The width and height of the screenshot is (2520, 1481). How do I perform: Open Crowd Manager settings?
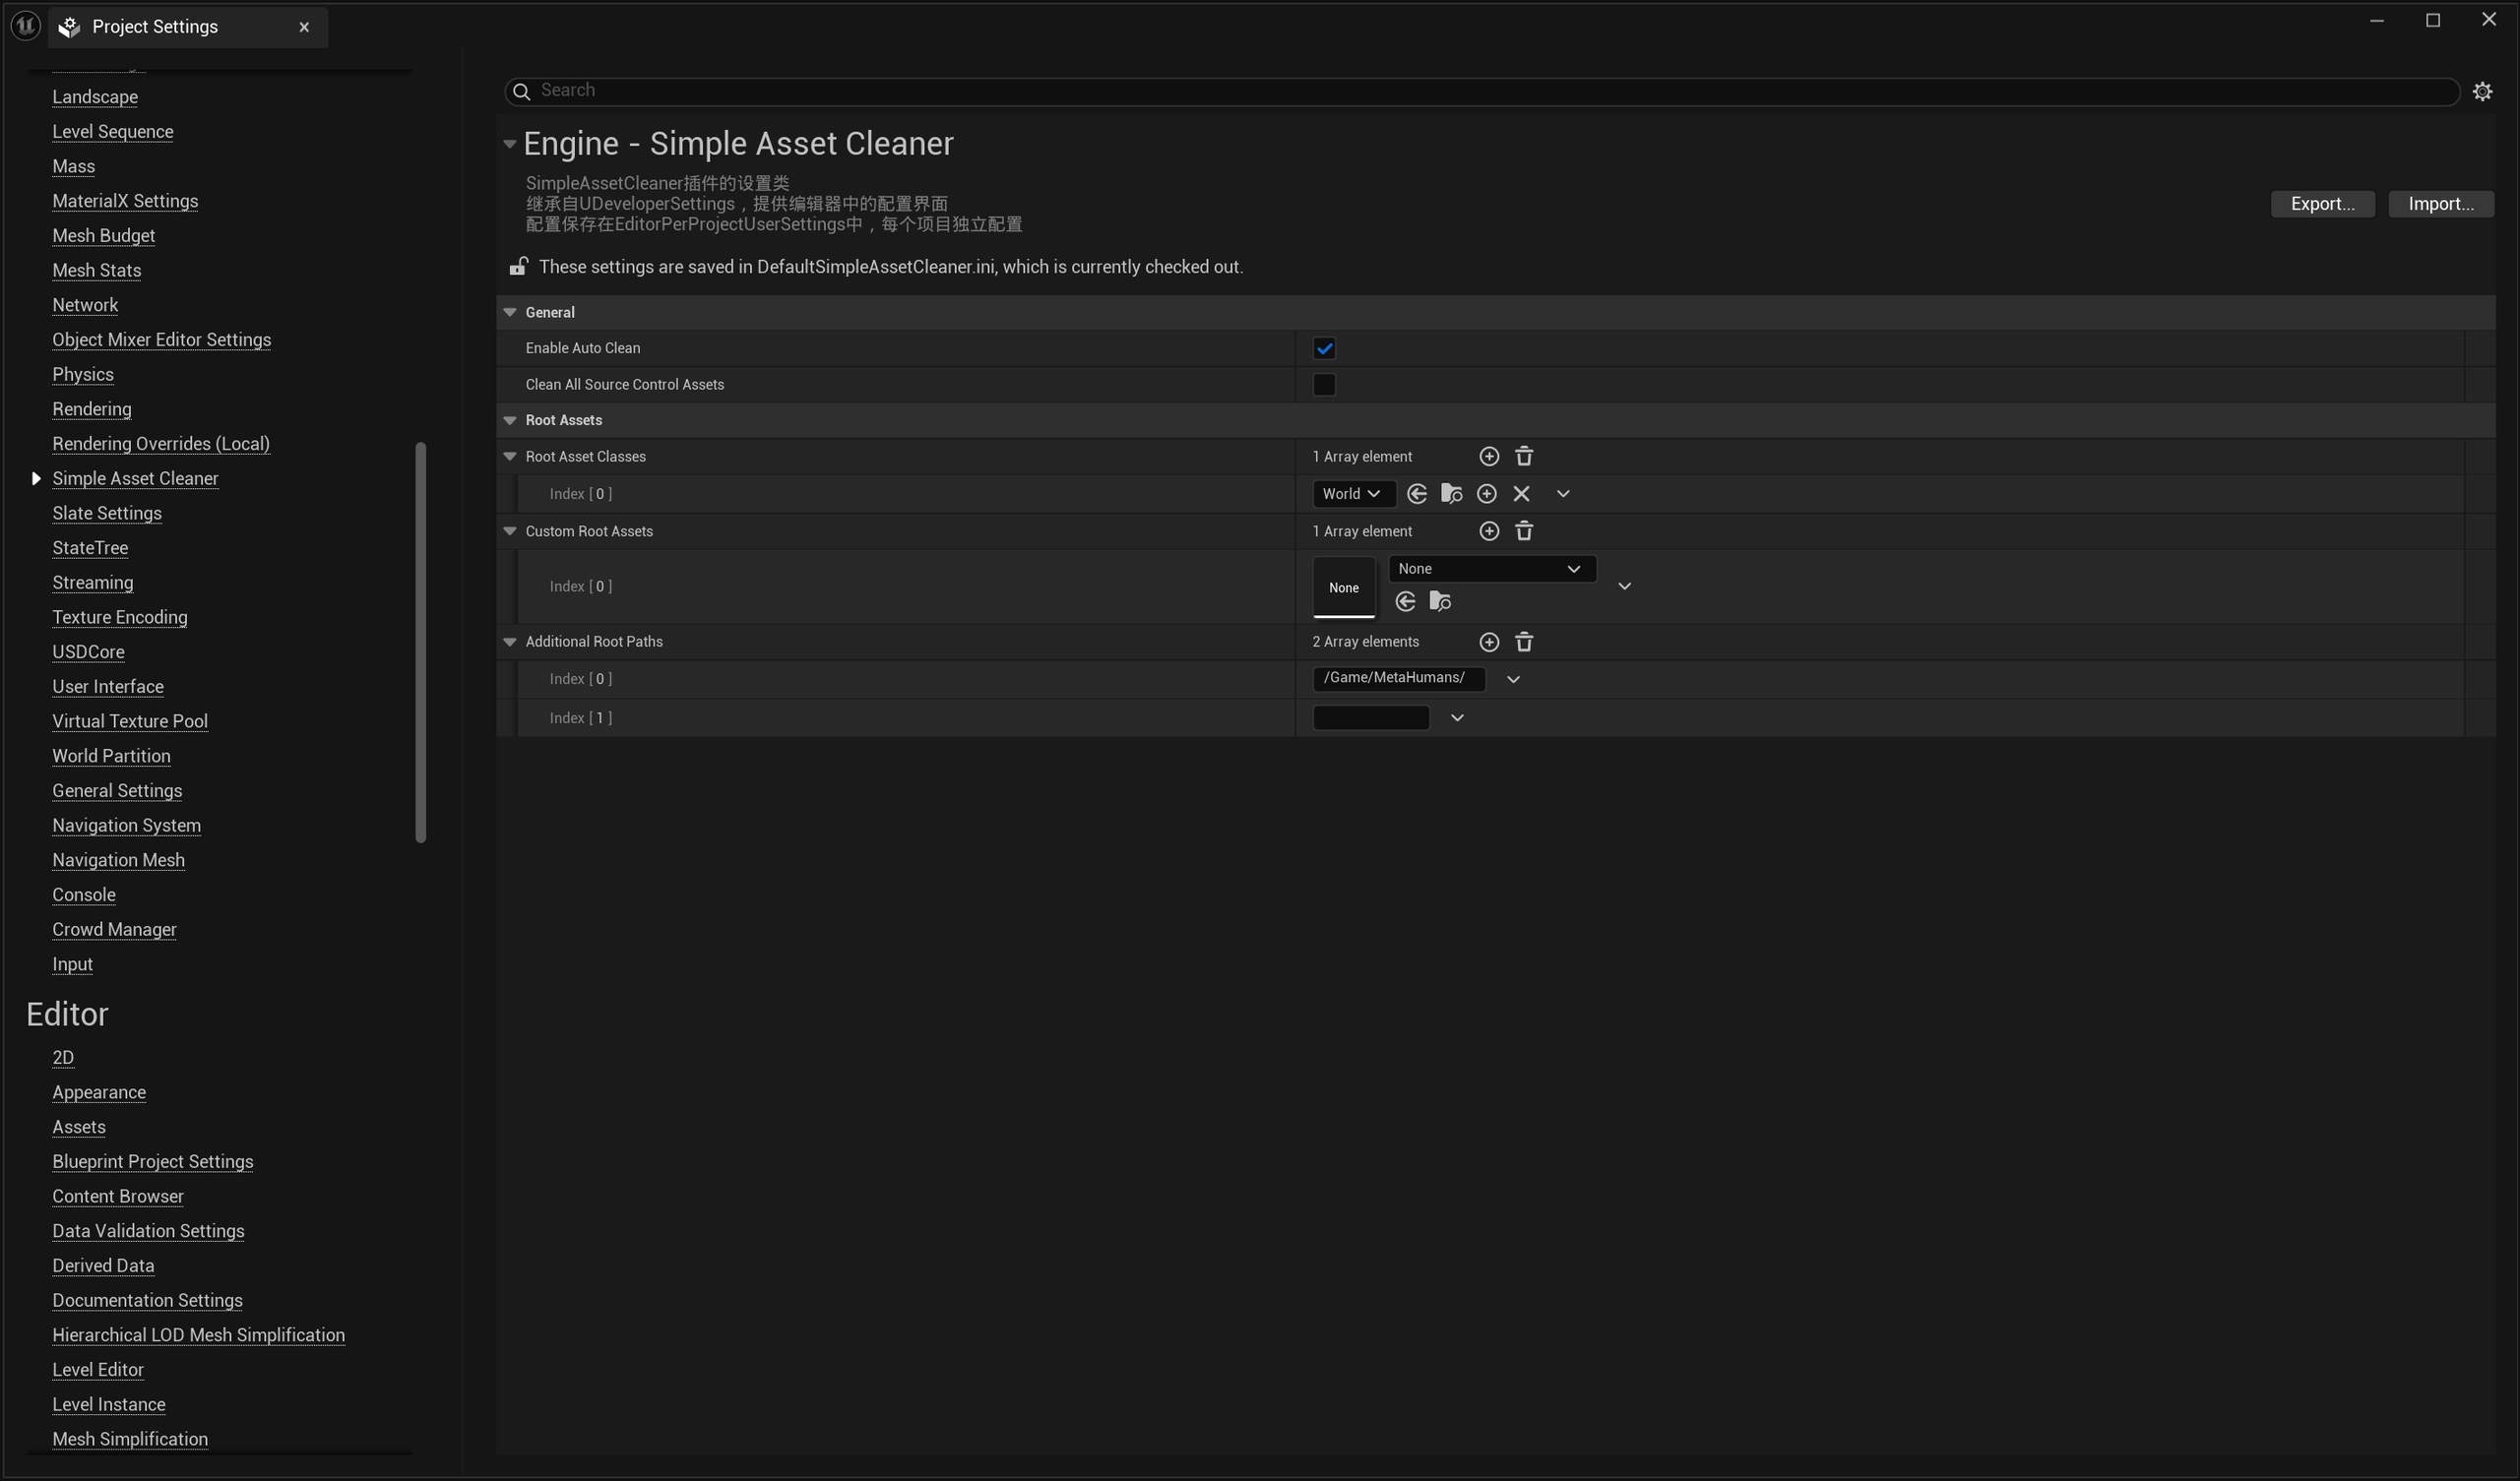click(x=114, y=929)
